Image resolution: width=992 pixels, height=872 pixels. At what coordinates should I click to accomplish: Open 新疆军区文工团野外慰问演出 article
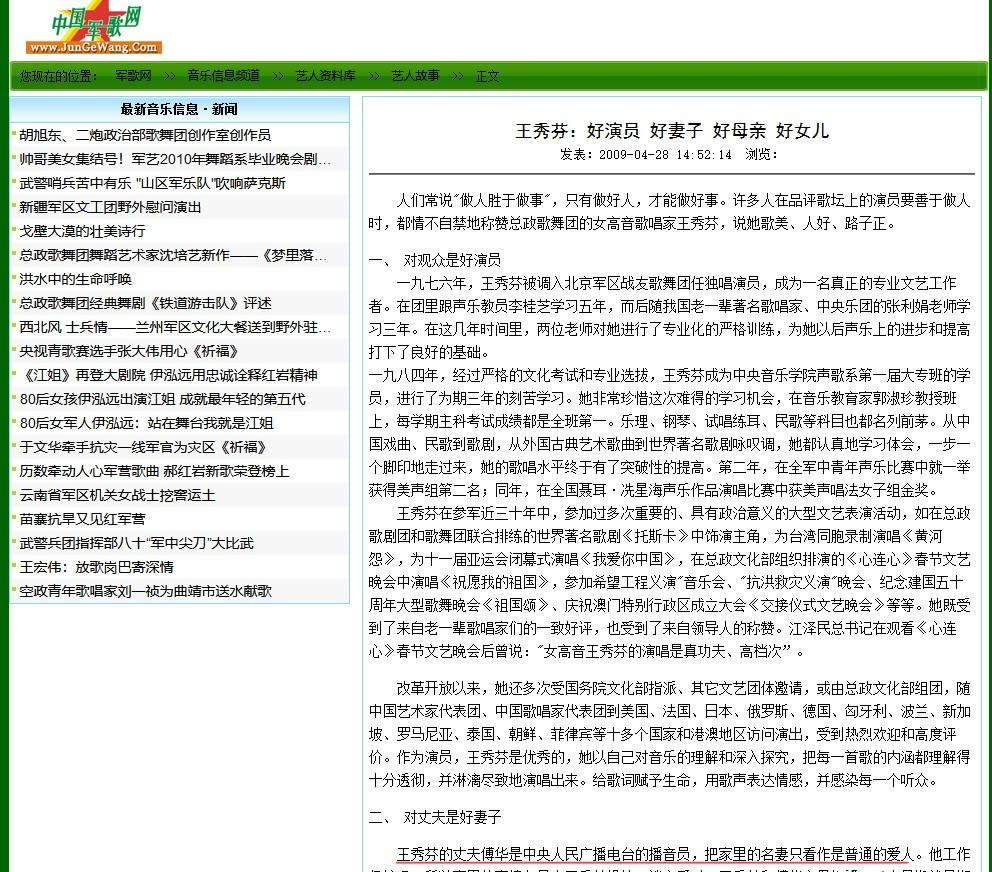[110, 207]
